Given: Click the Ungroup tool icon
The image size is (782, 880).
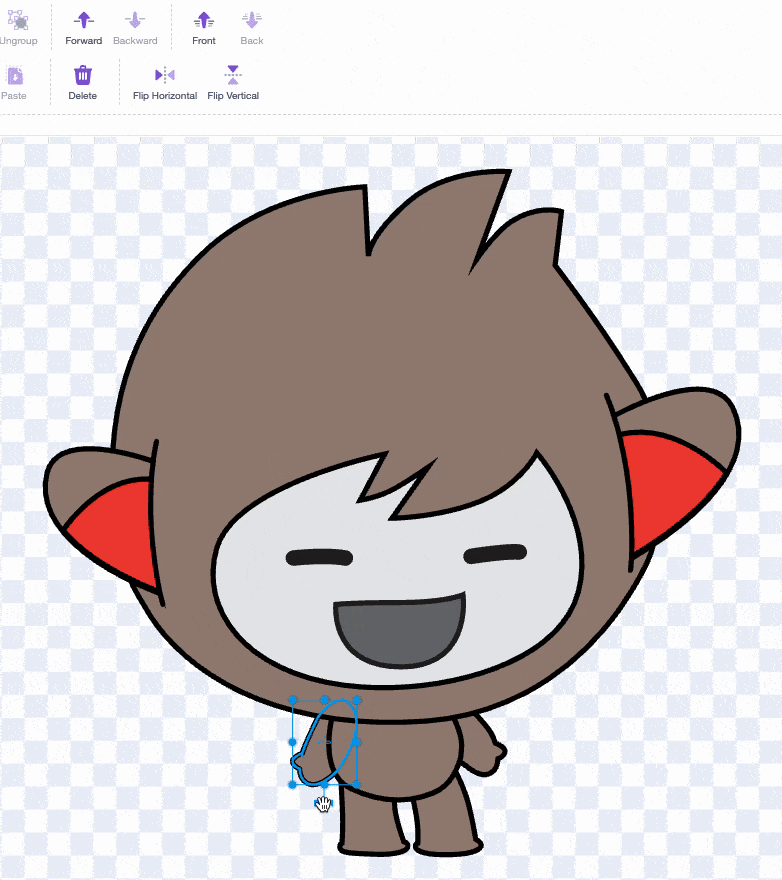Looking at the screenshot, I should point(16,20).
